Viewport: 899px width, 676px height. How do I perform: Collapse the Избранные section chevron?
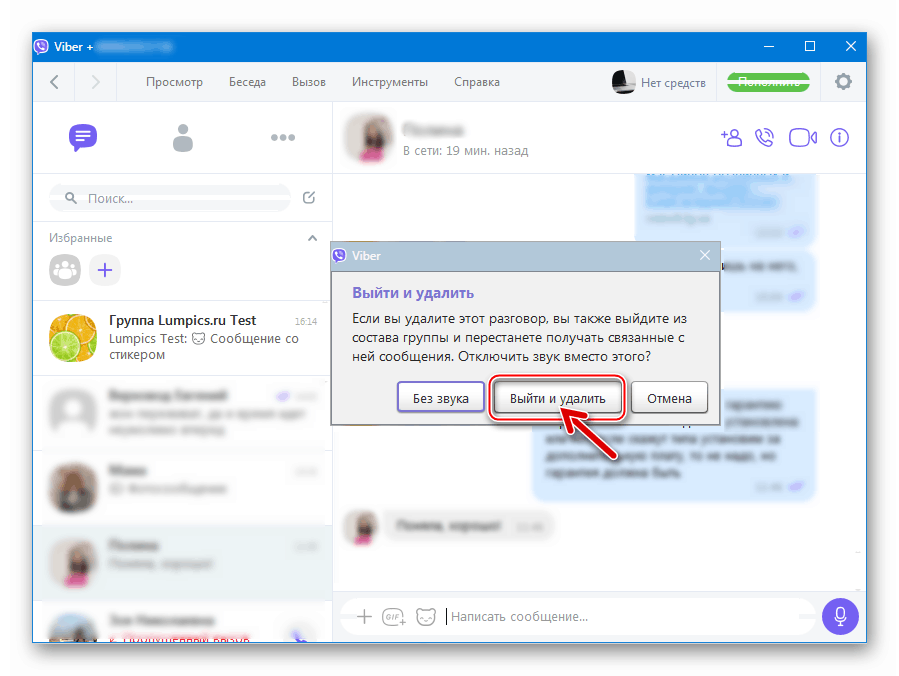[x=312, y=238]
